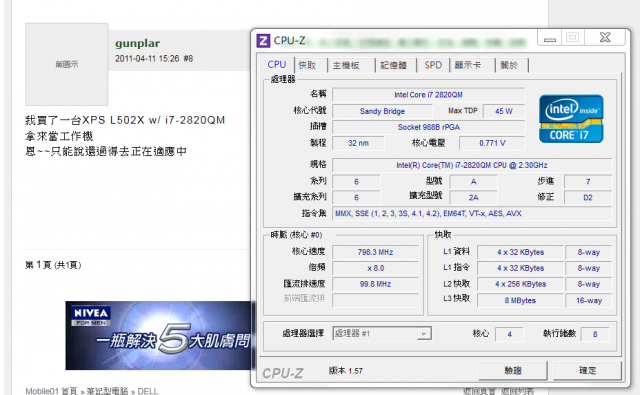The image size is (640, 395).
Task: Click the D2 revision value
Action: pos(588,198)
